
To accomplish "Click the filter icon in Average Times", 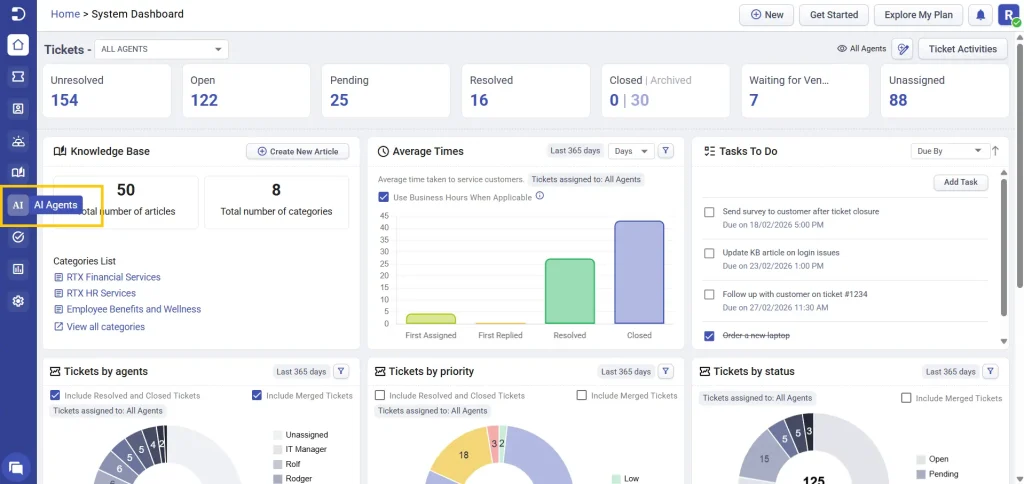I will (x=665, y=151).
